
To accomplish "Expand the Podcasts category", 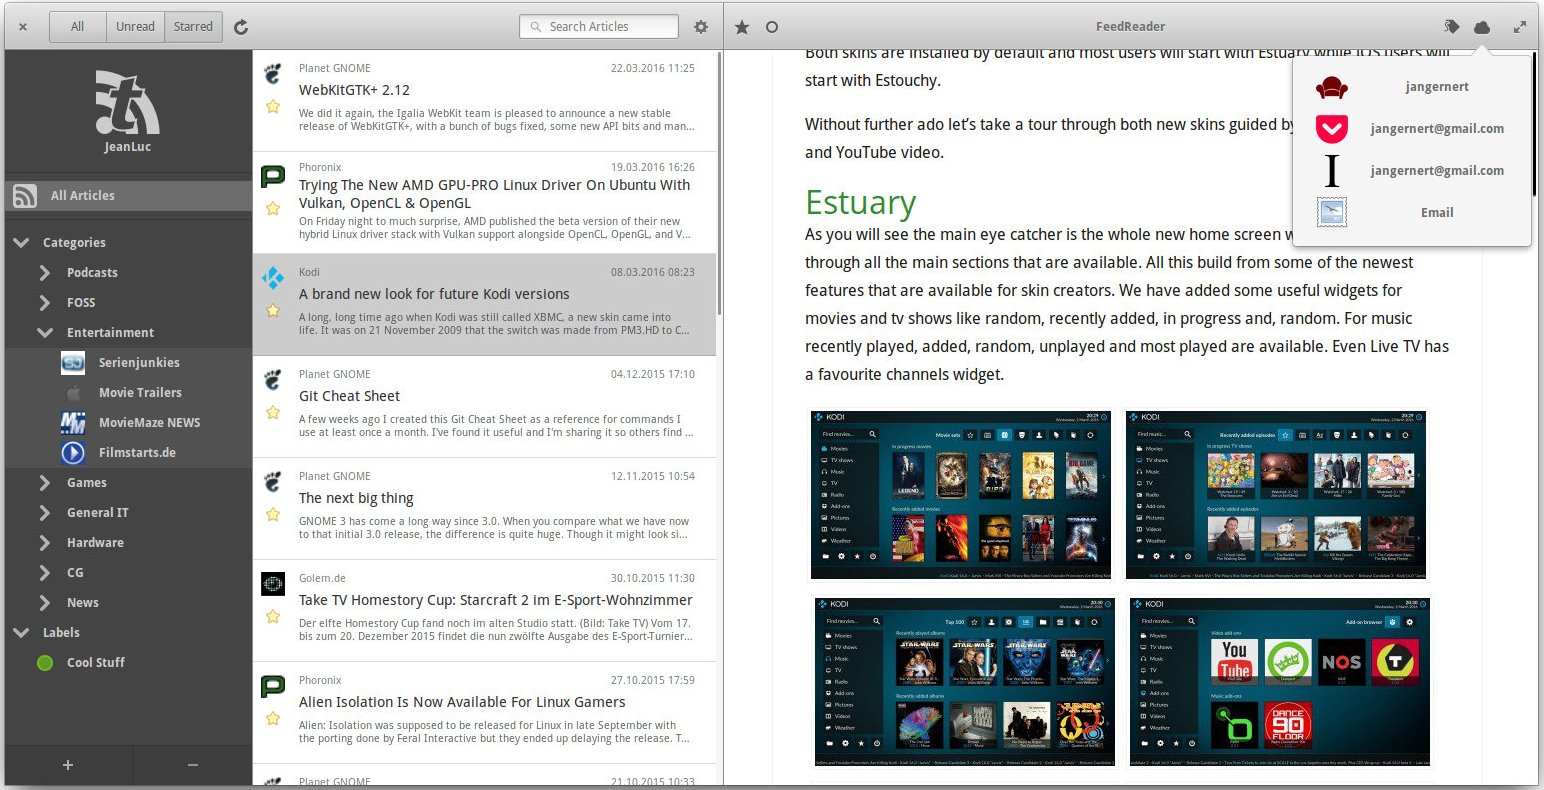I will (45, 272).
